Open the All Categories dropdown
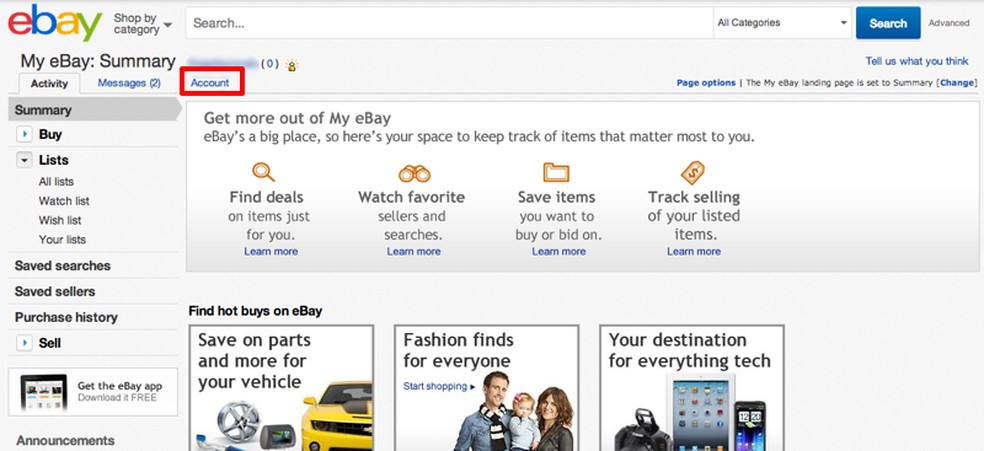984x451 pixels. tap(780, 23)
